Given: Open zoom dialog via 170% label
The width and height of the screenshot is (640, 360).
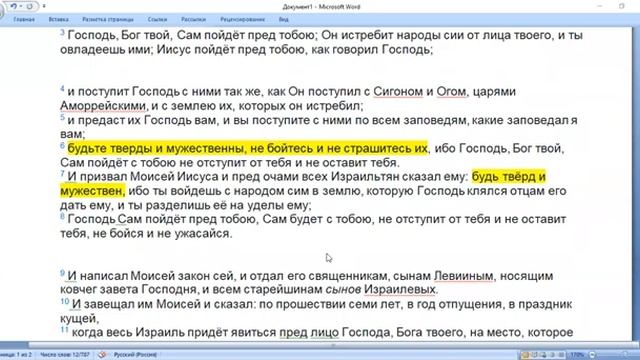Looking at the screenshot, I should click(577, 355).
